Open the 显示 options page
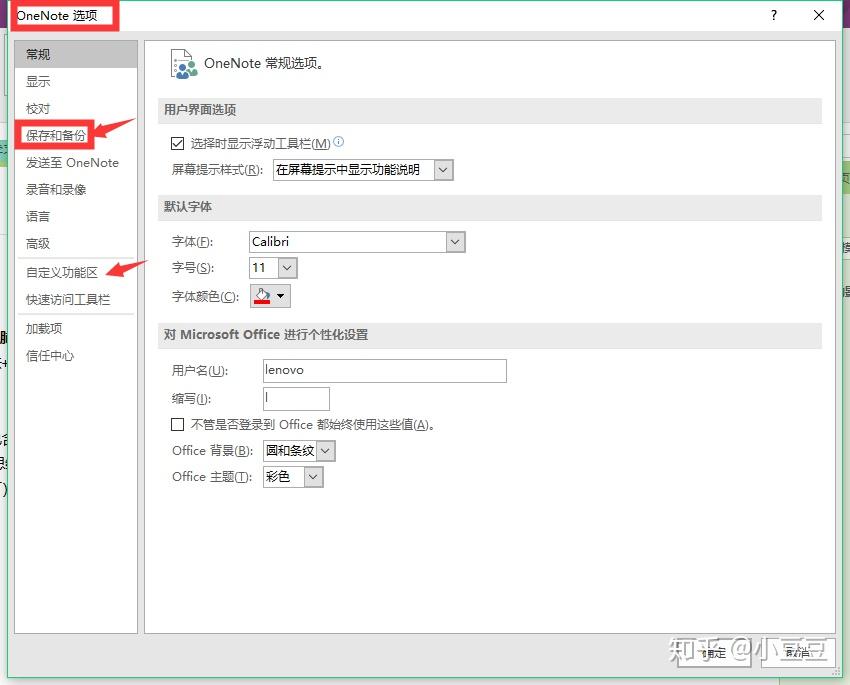The image size is (850, 685). click(x=76, y=81)
